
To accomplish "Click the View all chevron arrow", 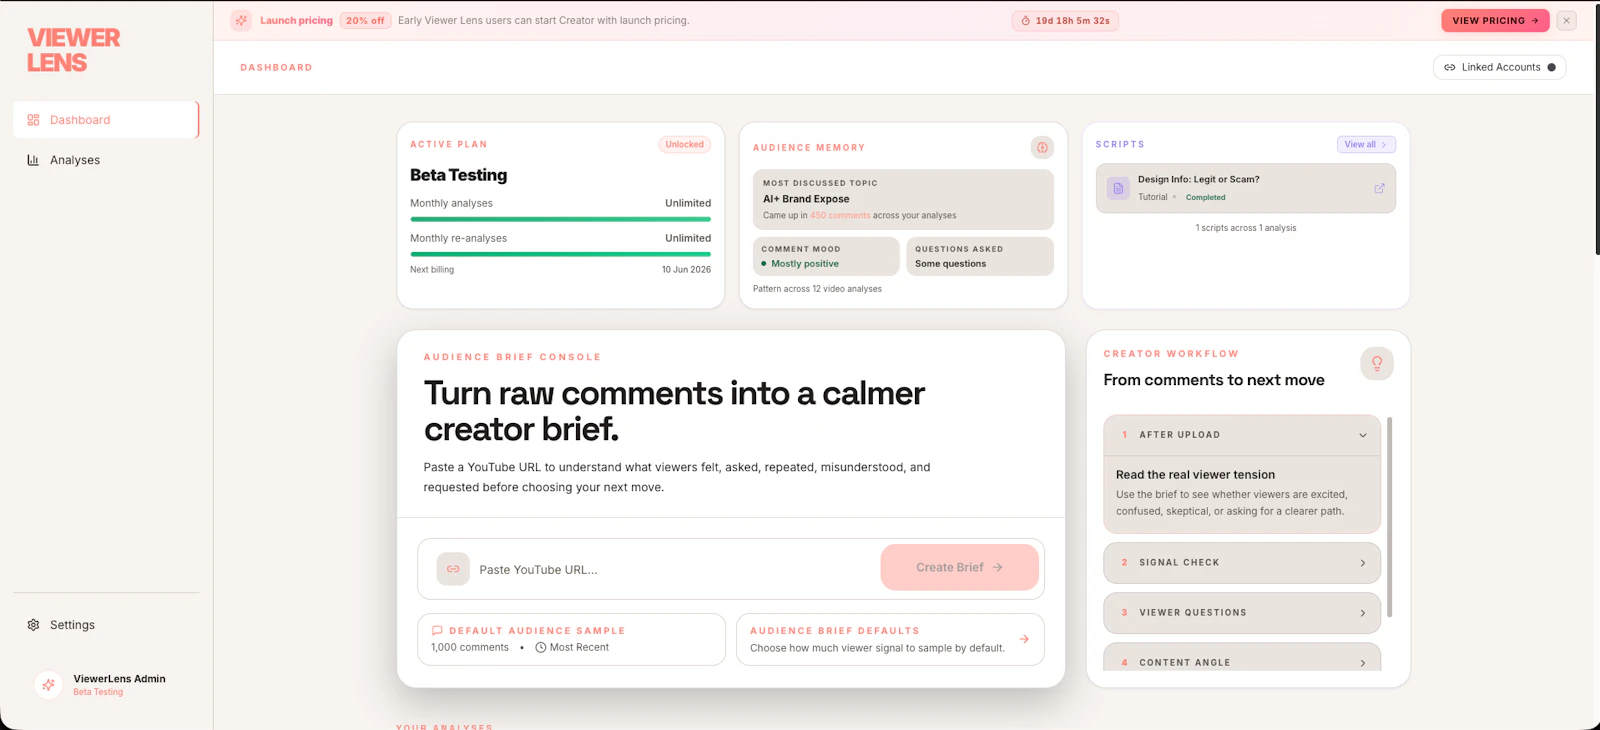I will coord(1384,145).
